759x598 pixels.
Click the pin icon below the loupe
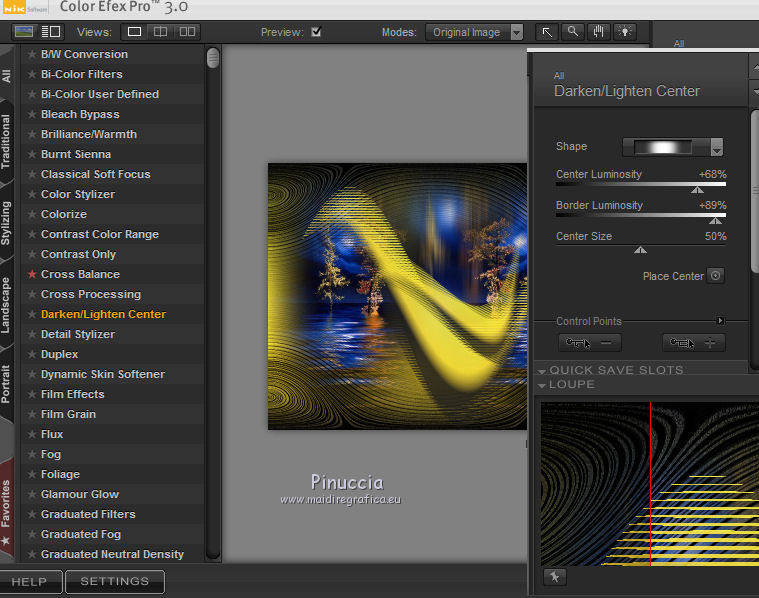click(x=553, y=577)
